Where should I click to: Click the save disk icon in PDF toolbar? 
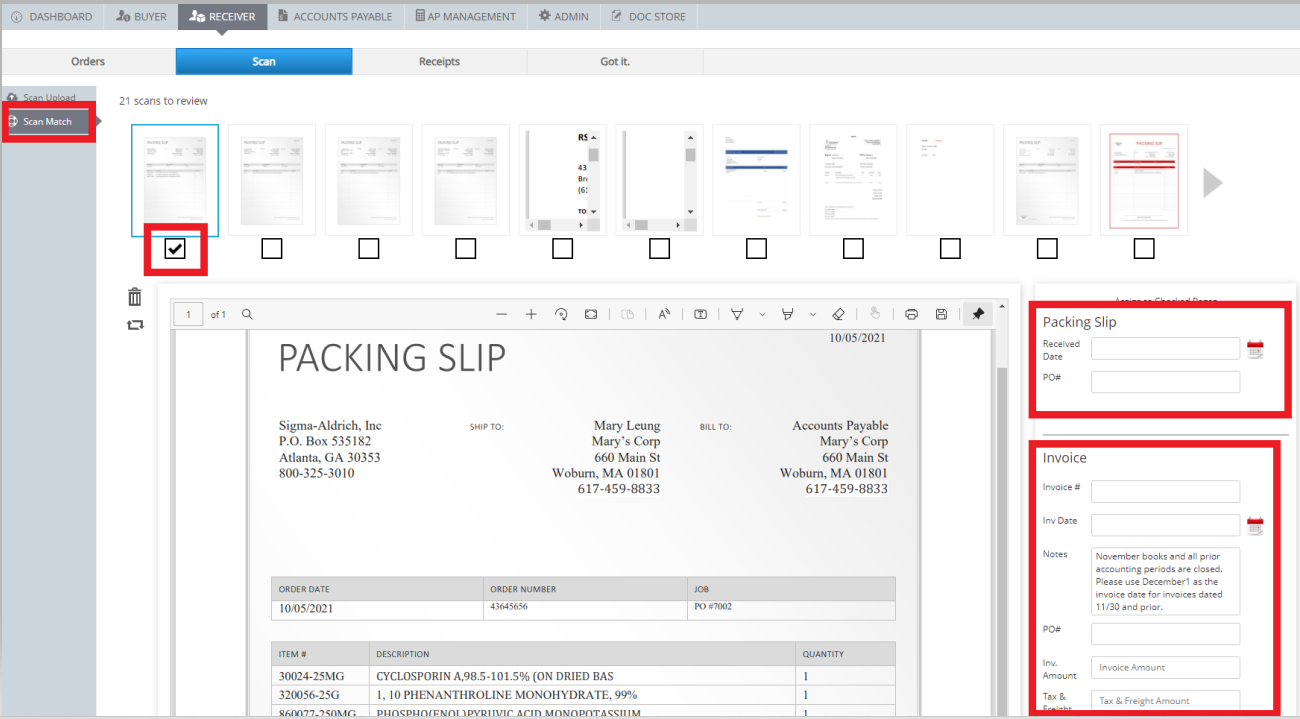(x=941, y=314)
